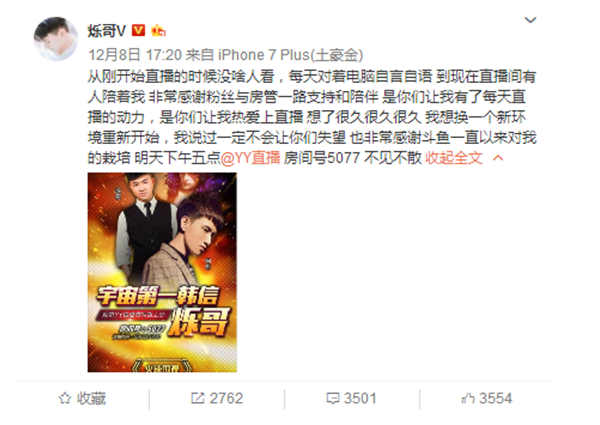Open the 12月8日 17:20 timestamp link

(x=135, y=55)
